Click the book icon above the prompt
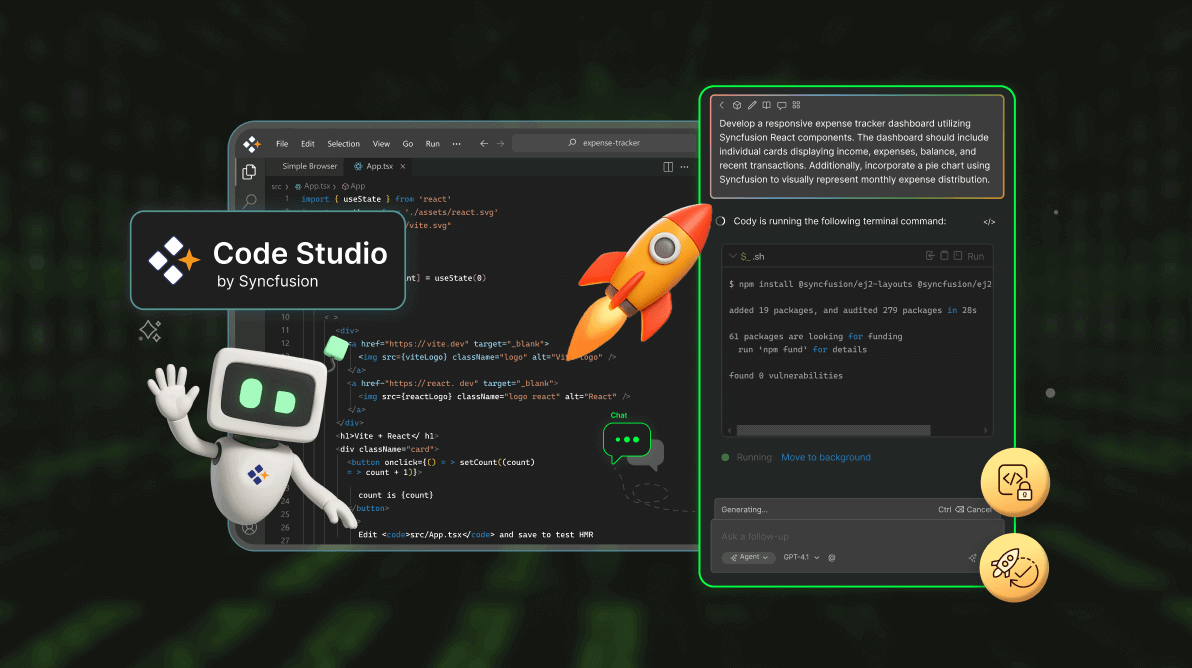 point(766,105)
